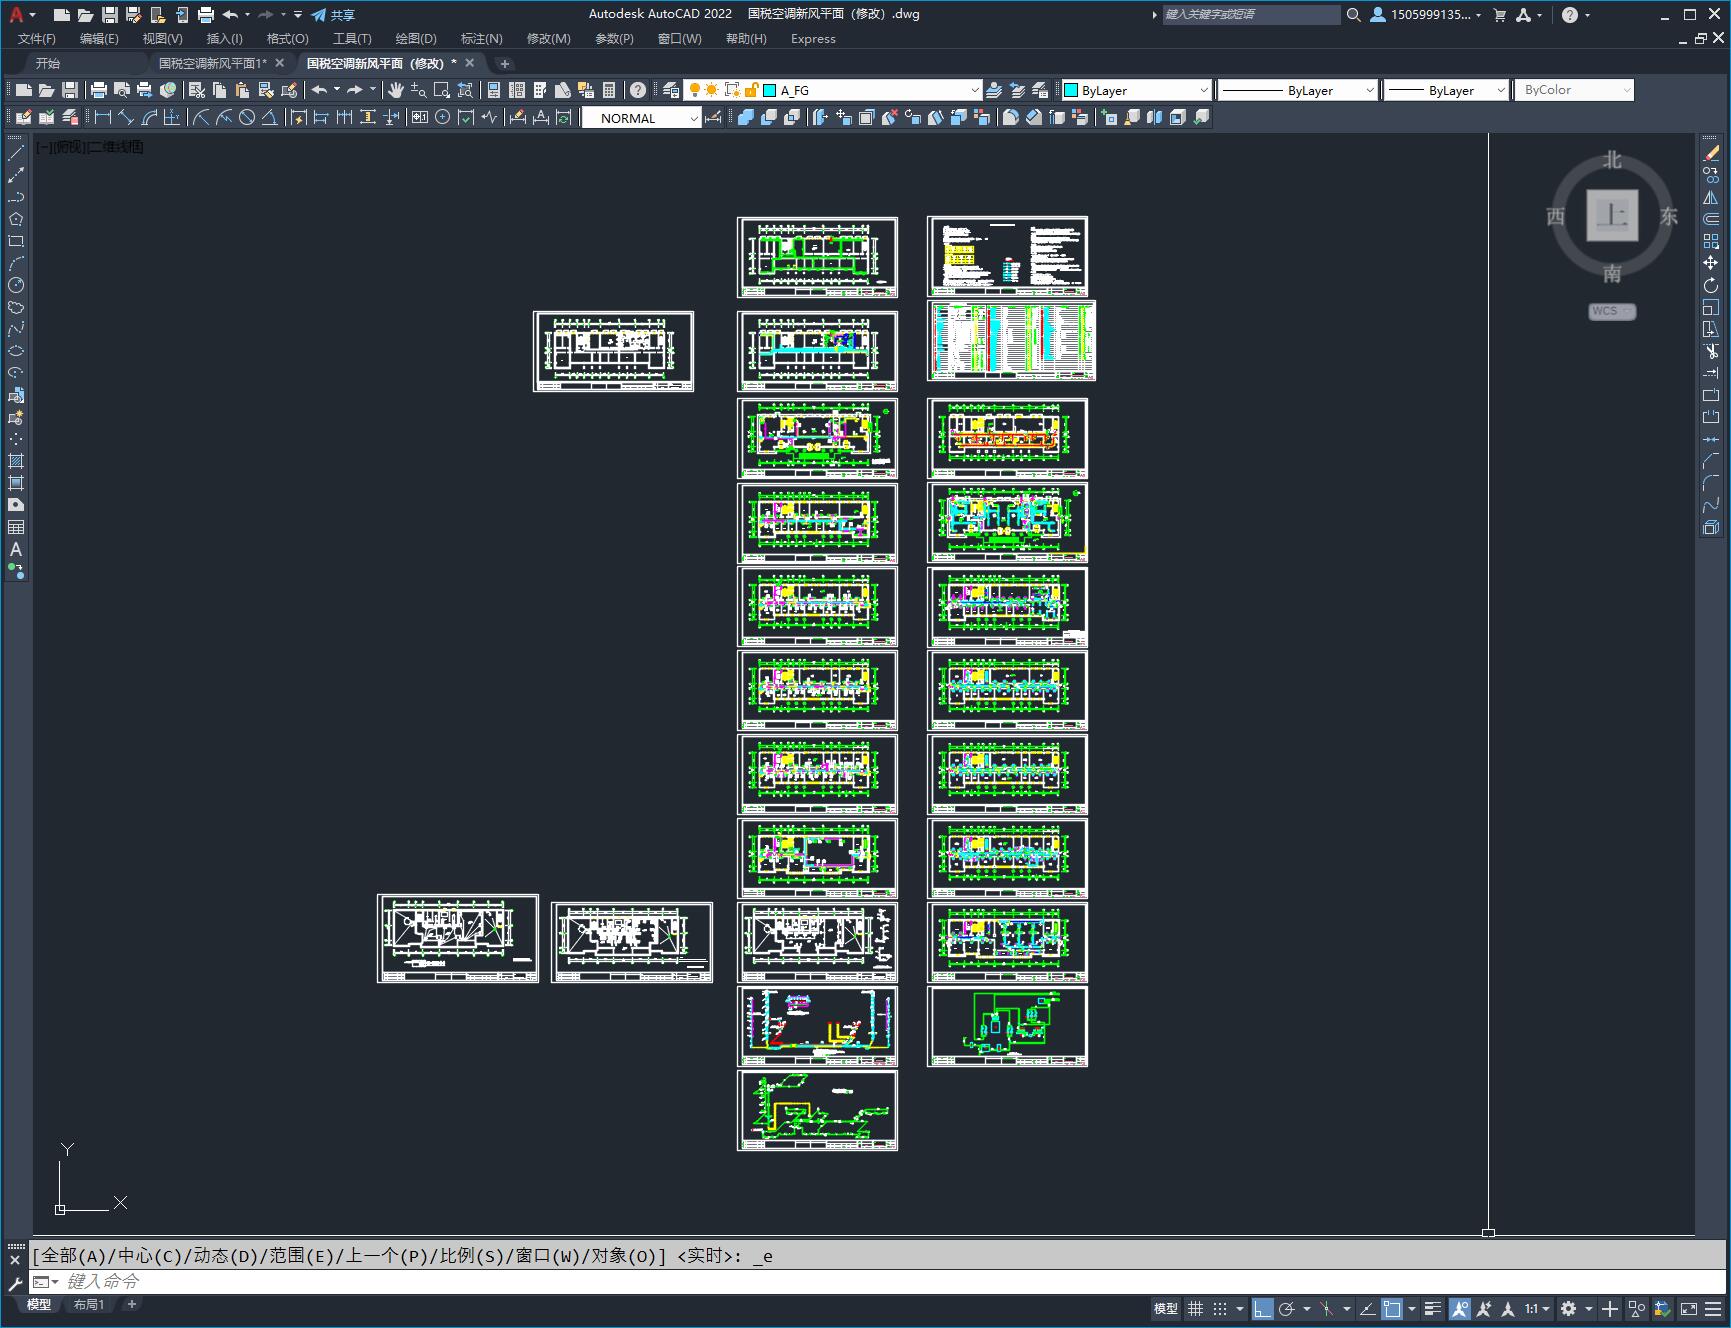Viewport: 1731px width, 1328px height.
Task: Select the Polygon draw tool
Action: (16, 219)
